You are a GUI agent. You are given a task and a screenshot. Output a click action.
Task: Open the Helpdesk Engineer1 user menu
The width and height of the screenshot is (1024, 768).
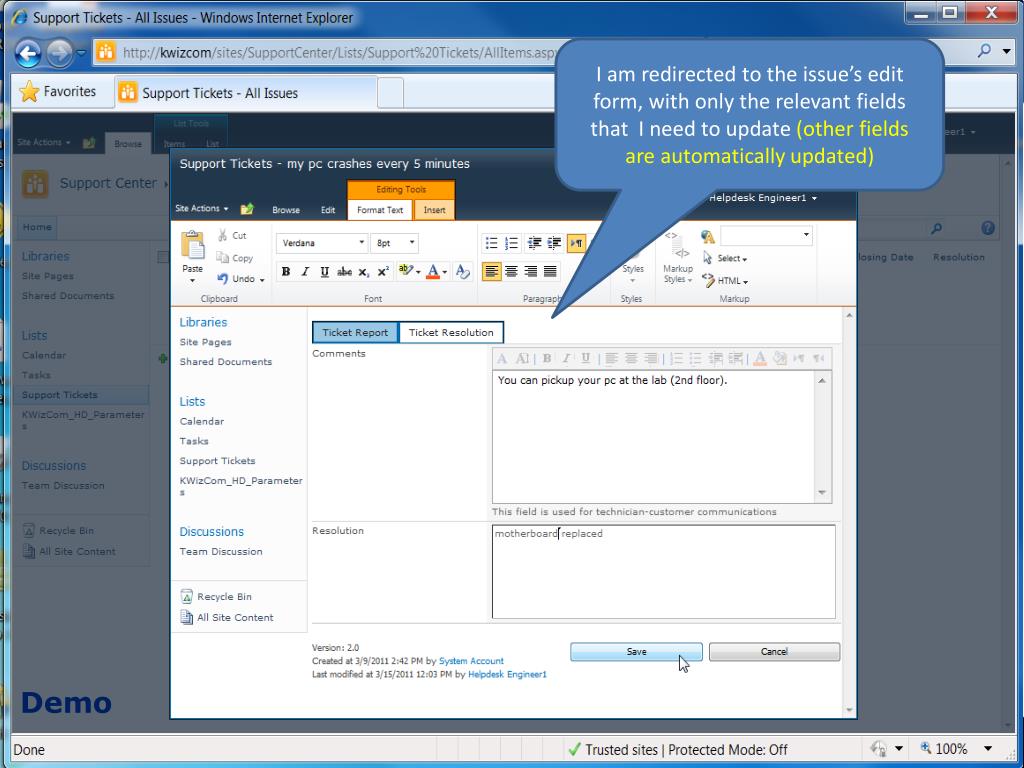763,198
